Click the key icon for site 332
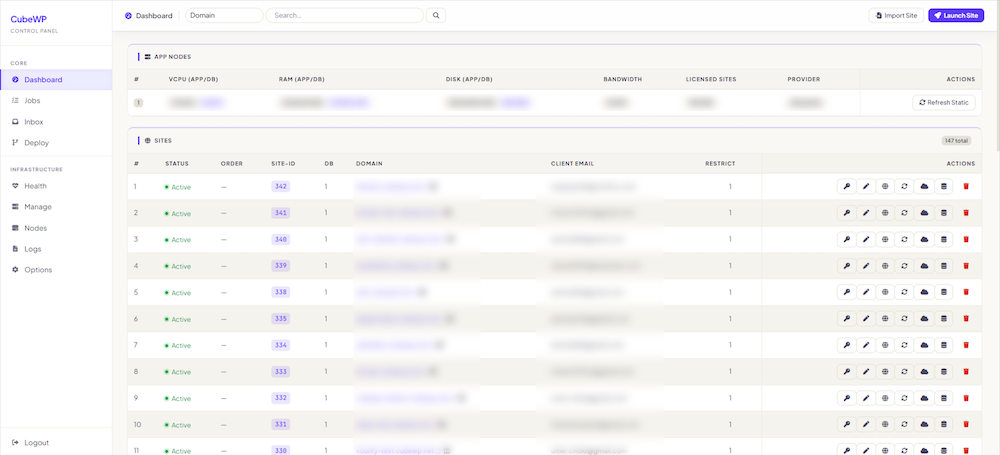 point(846,398)
